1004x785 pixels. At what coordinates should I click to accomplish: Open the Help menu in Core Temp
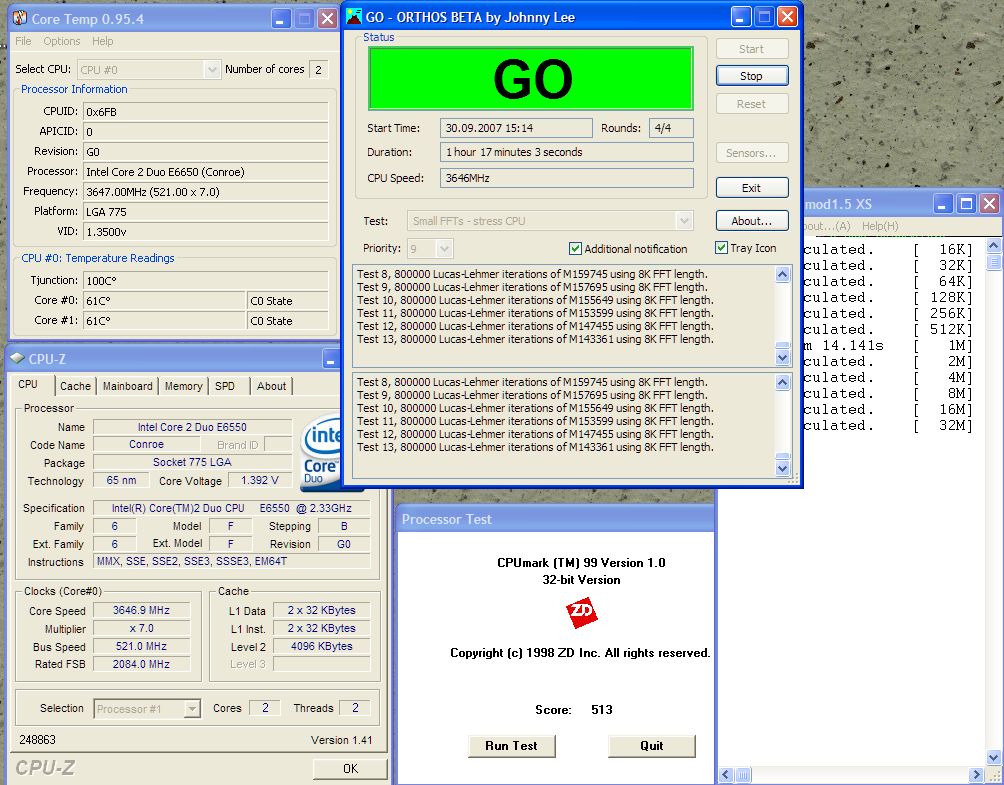(x=102, y=41)
